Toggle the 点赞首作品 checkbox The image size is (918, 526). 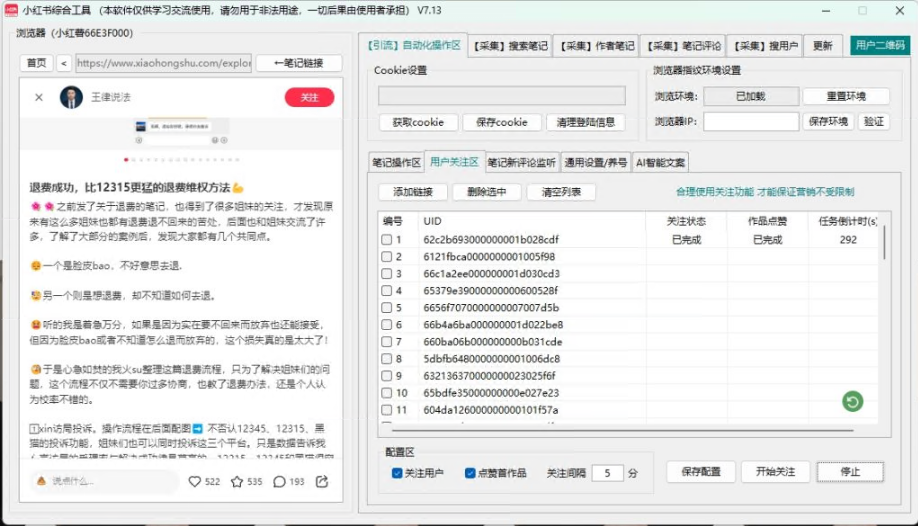[470, 473]
